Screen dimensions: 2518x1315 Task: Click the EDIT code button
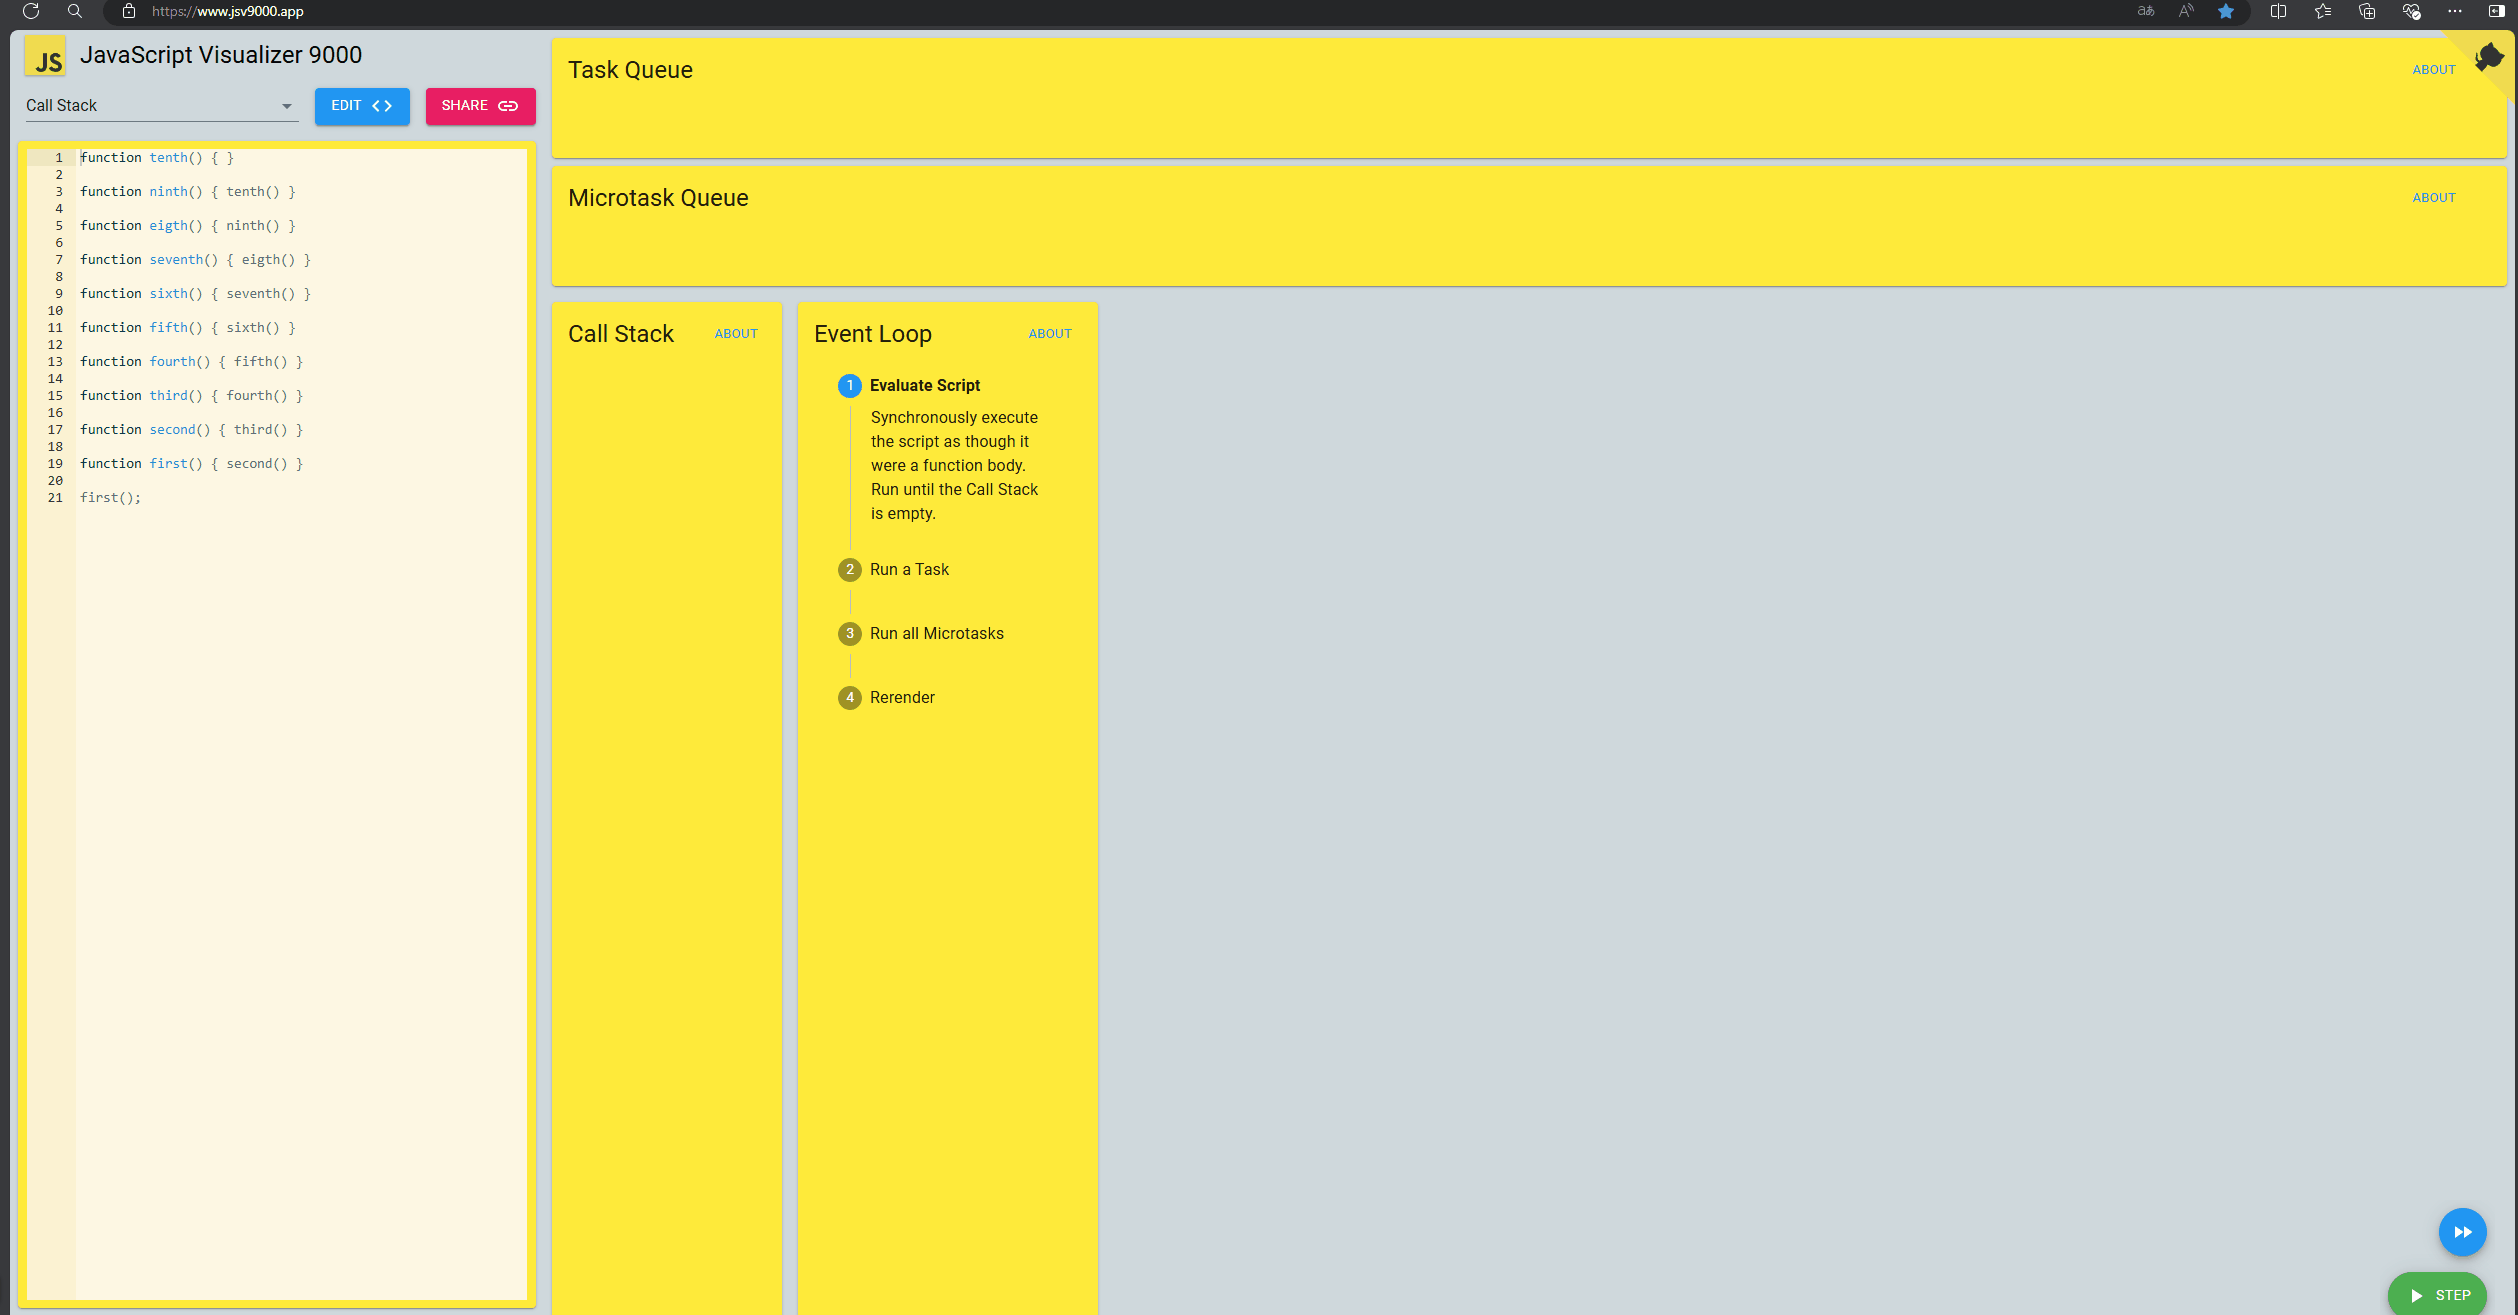coord(361,106)
